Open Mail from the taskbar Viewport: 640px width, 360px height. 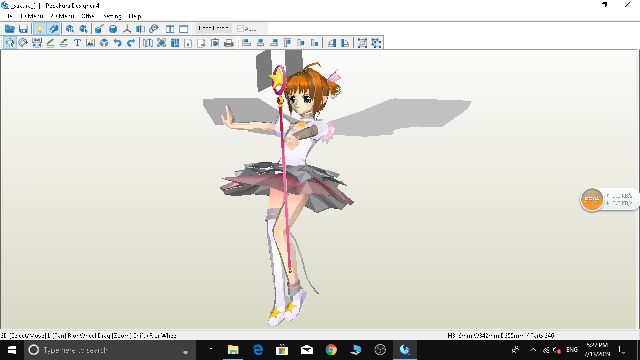click(x=307, y=350)
